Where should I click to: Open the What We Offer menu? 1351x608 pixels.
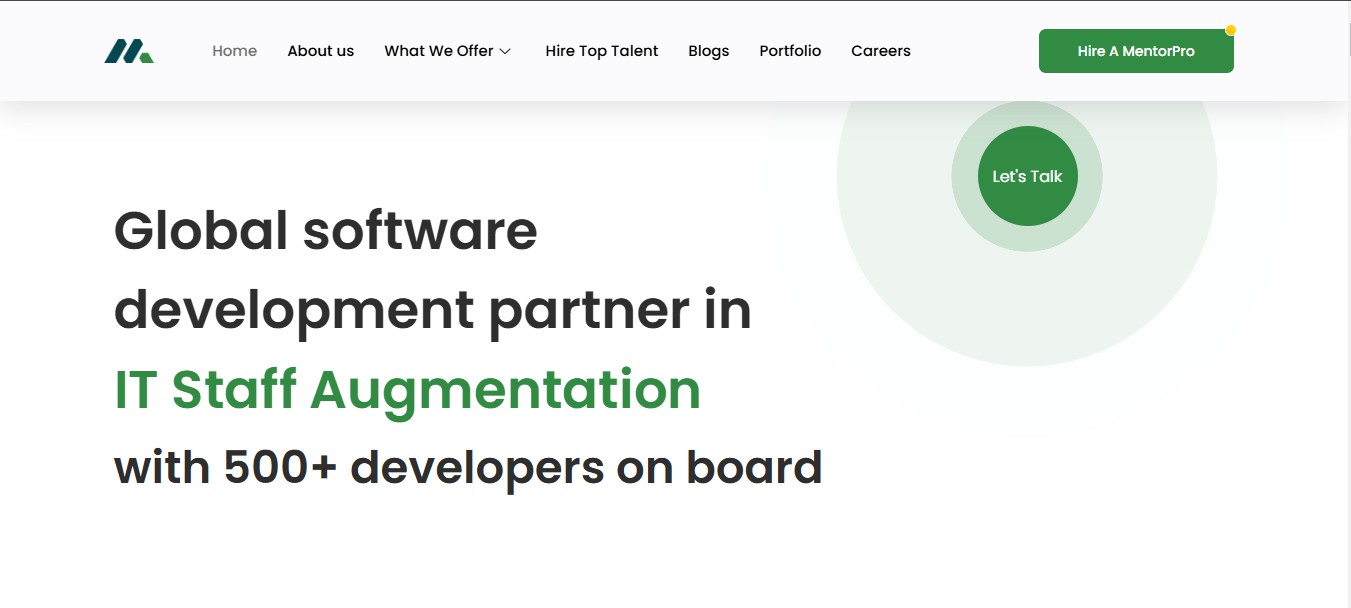coord(438,51)
